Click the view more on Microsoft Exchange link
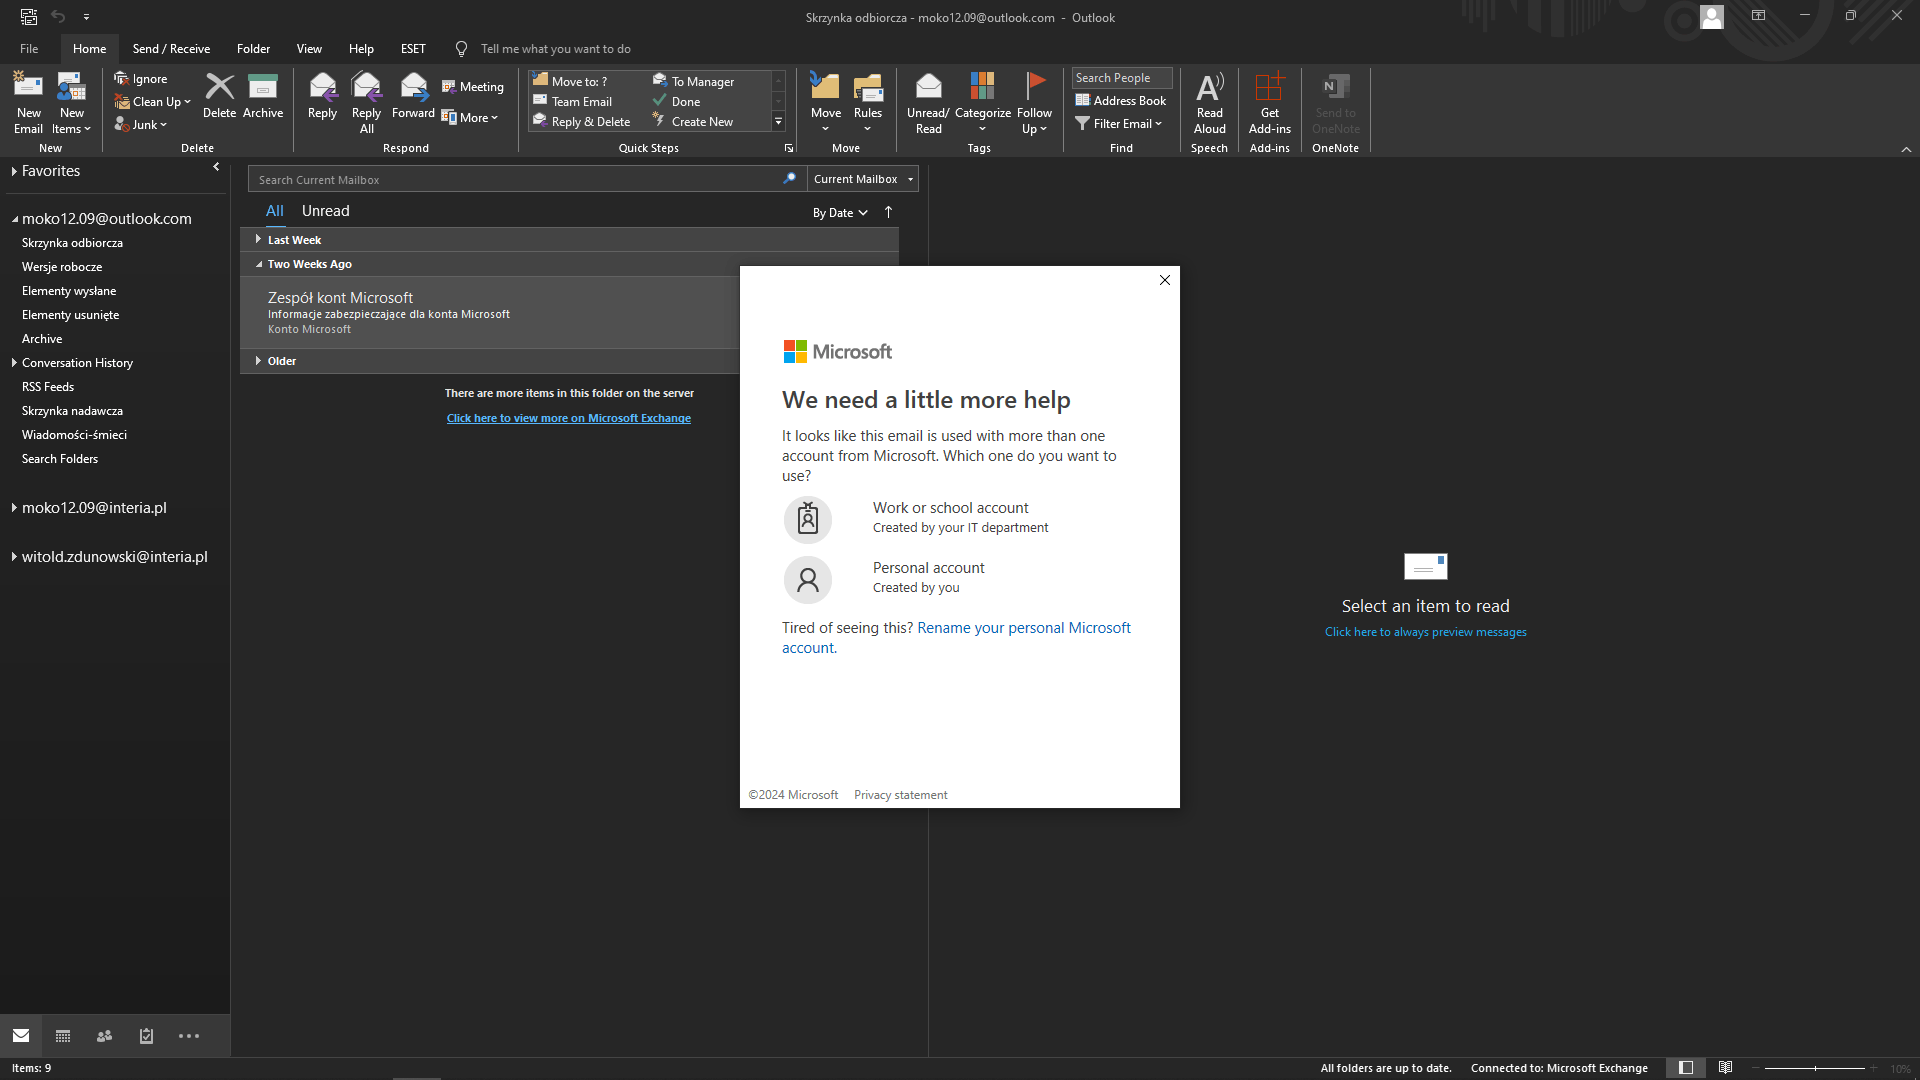The width and height of the screenshot is (1920, 1080). [568, 418]
